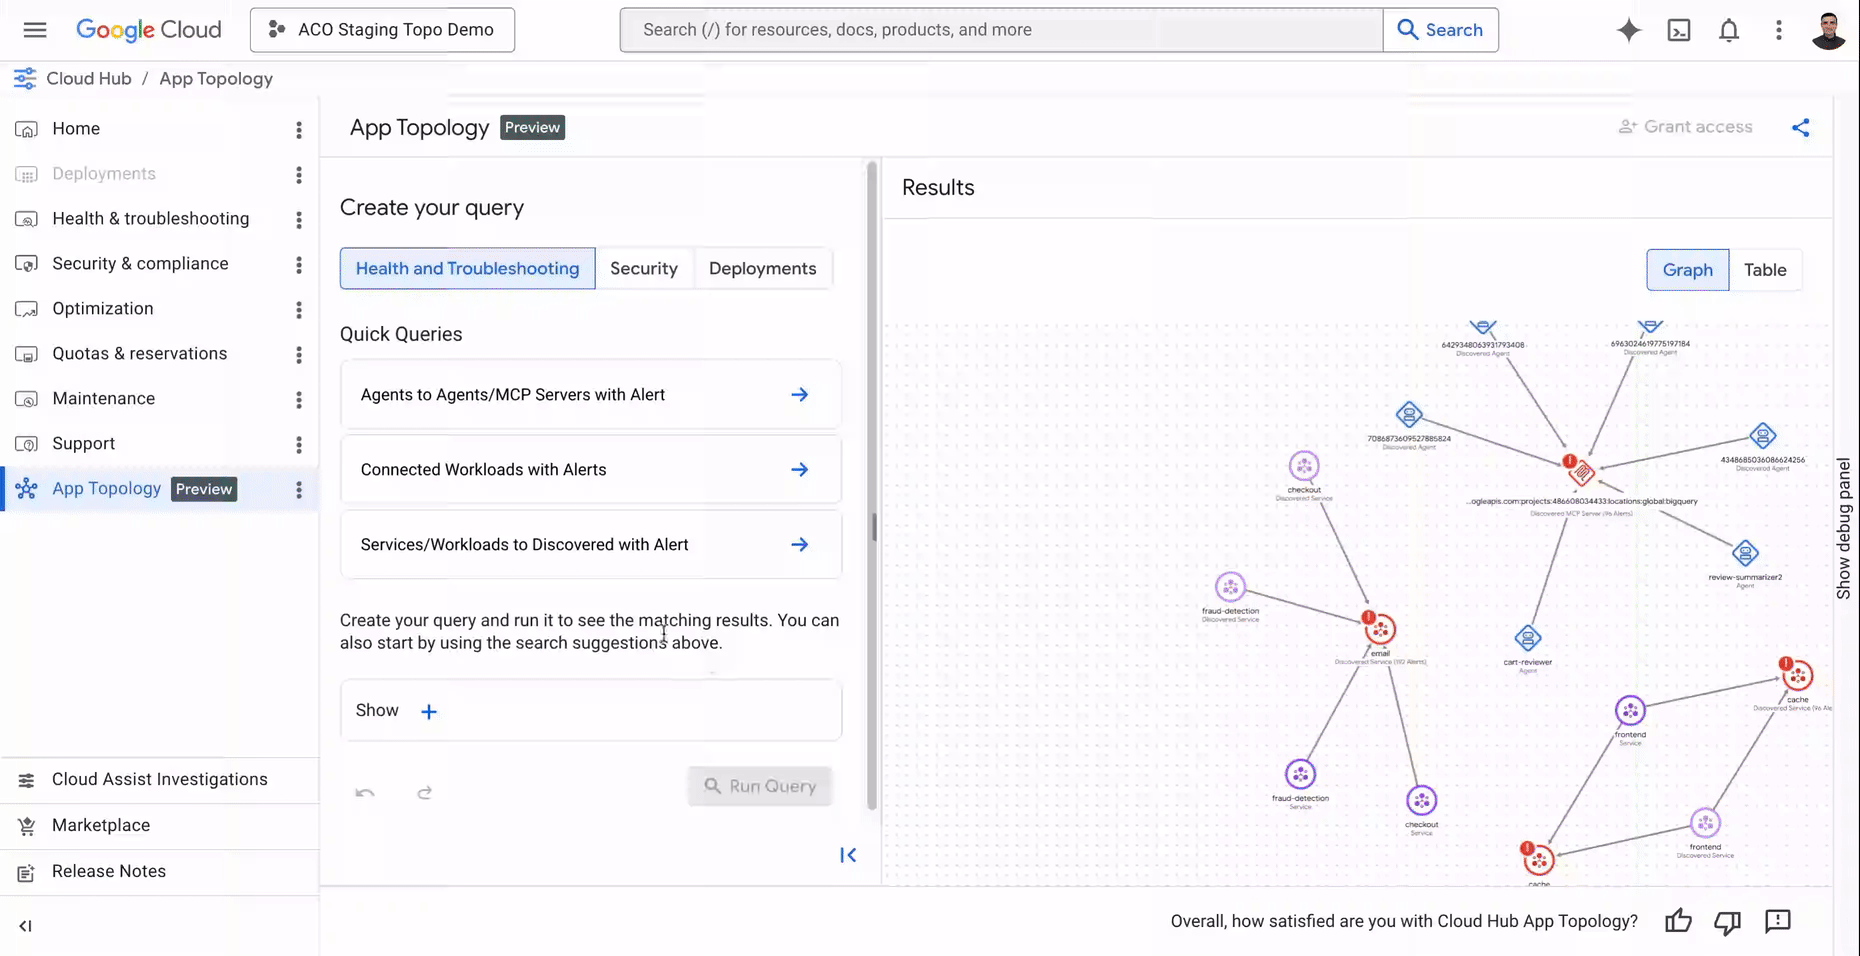
Task: Open Optimization in the sidebar
Action: 102,309
